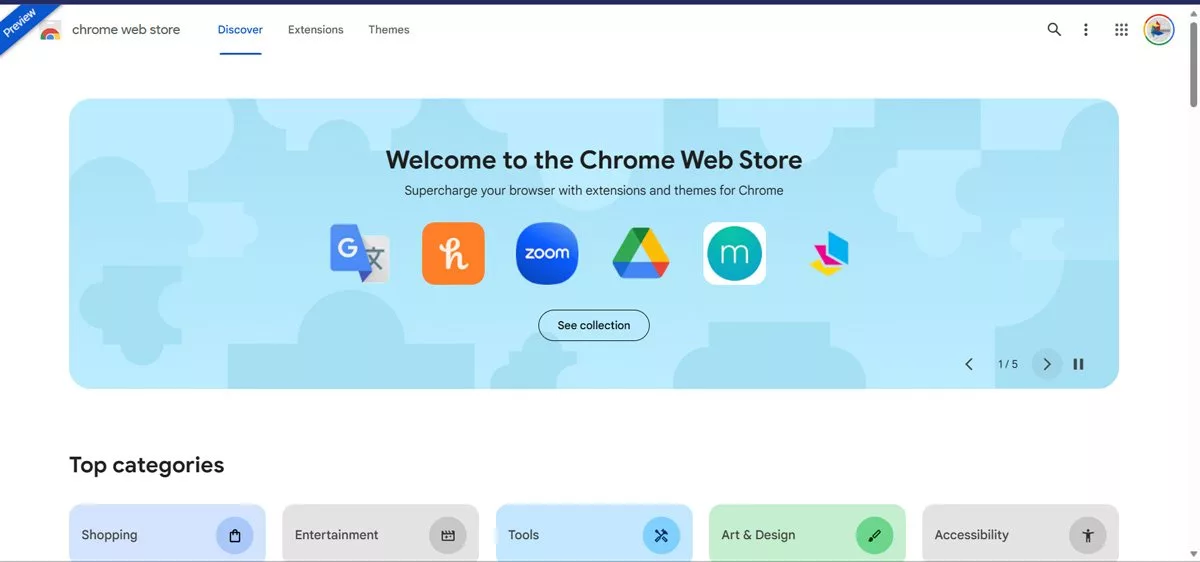Viewport: 1200px width, 562px height.
Task: Open the Art & Design category label
Action: click(758, 535)
